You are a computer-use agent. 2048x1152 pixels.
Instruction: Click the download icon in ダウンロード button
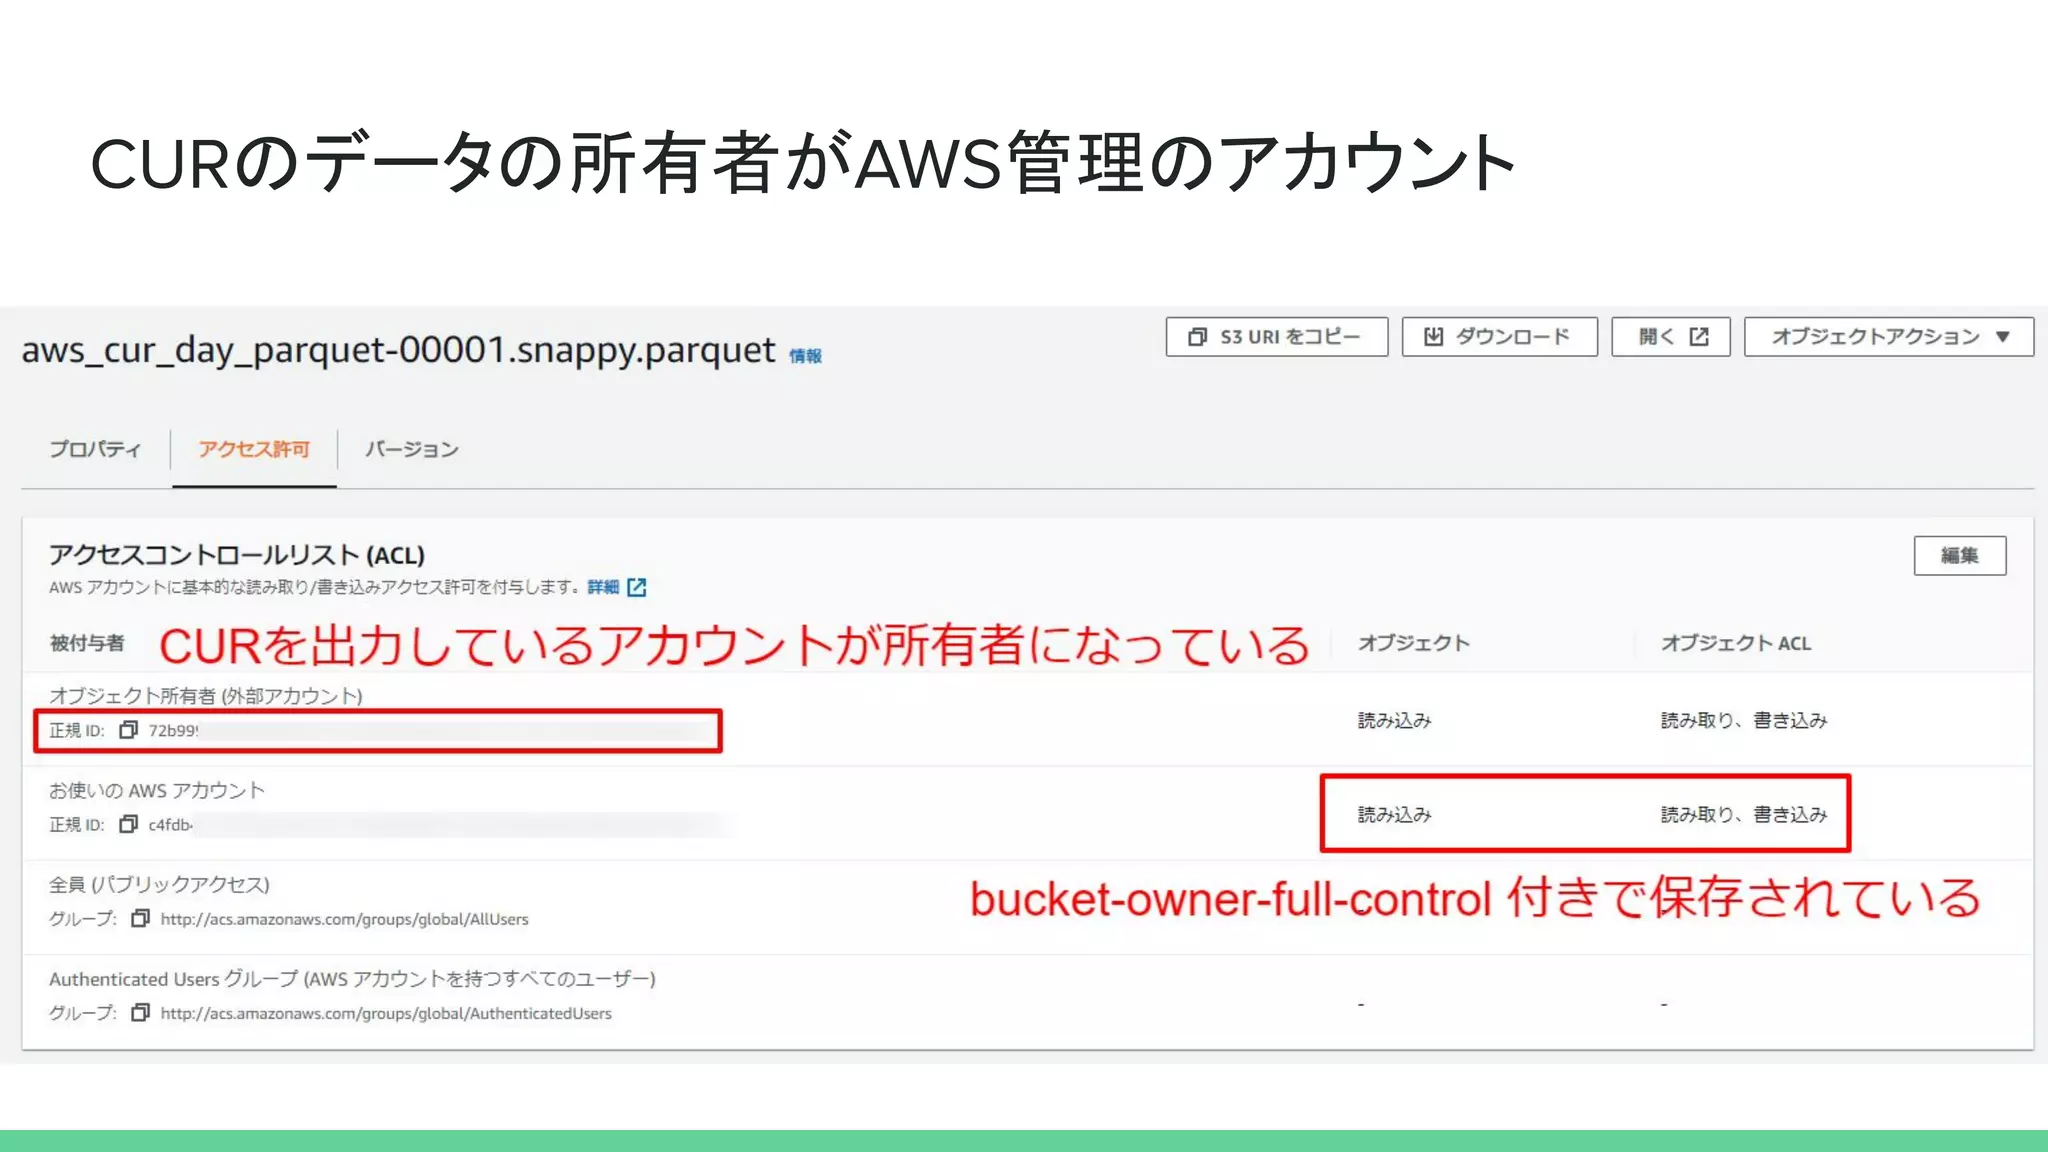coord(1433,337)
